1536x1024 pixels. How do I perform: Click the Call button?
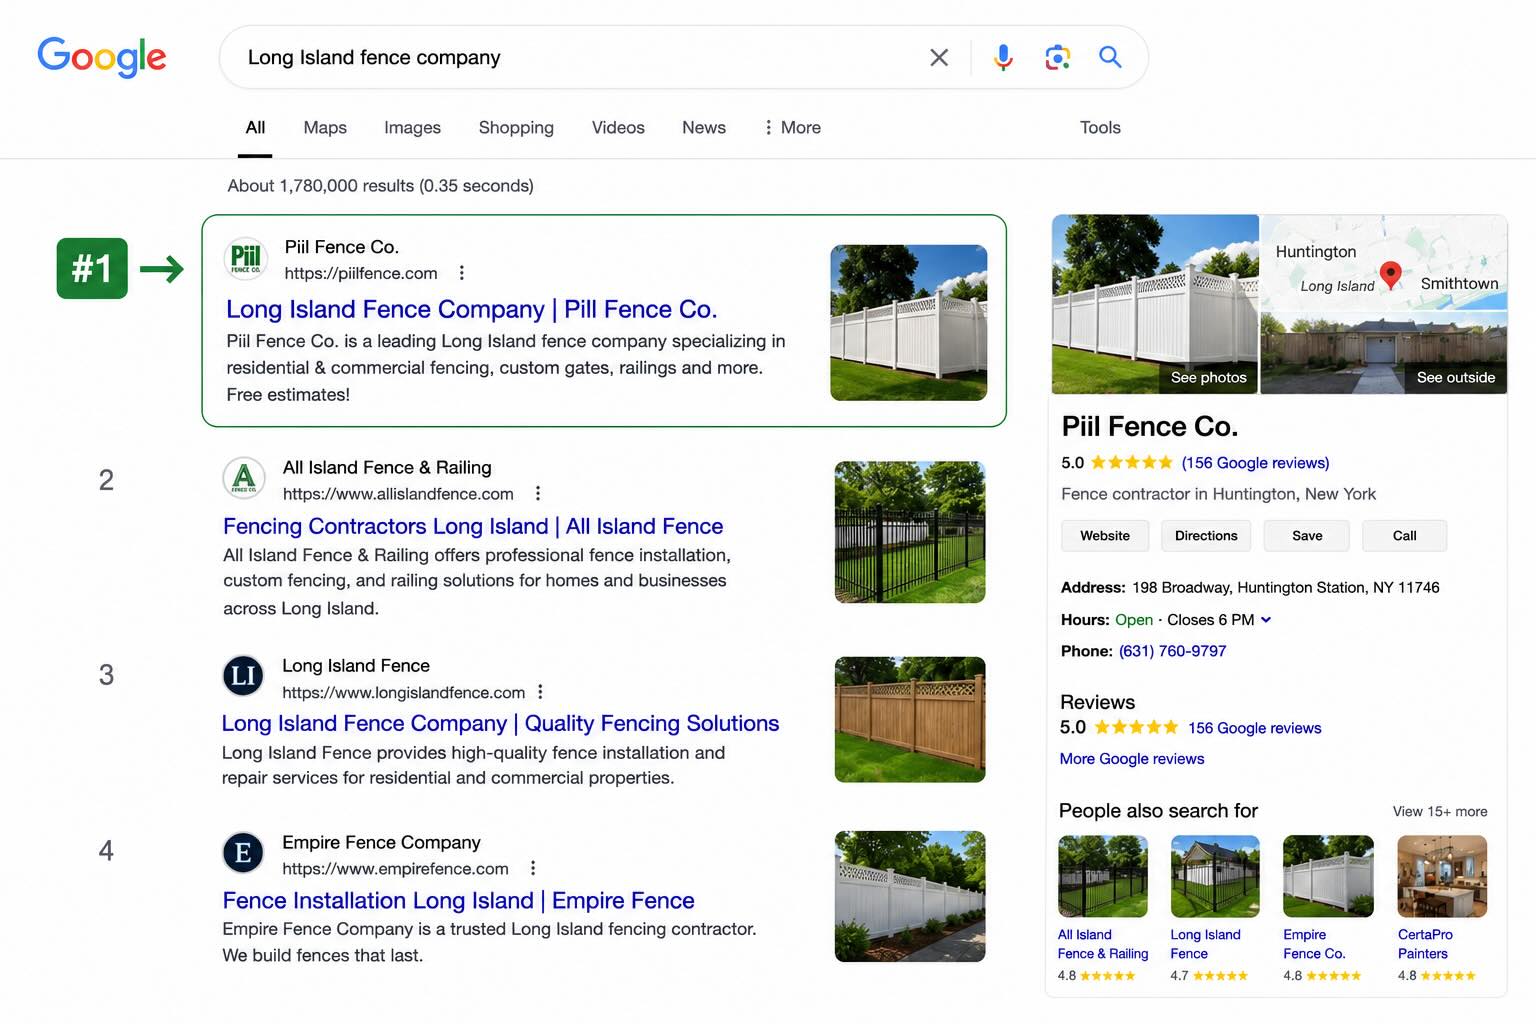[x=1404, y=536]
